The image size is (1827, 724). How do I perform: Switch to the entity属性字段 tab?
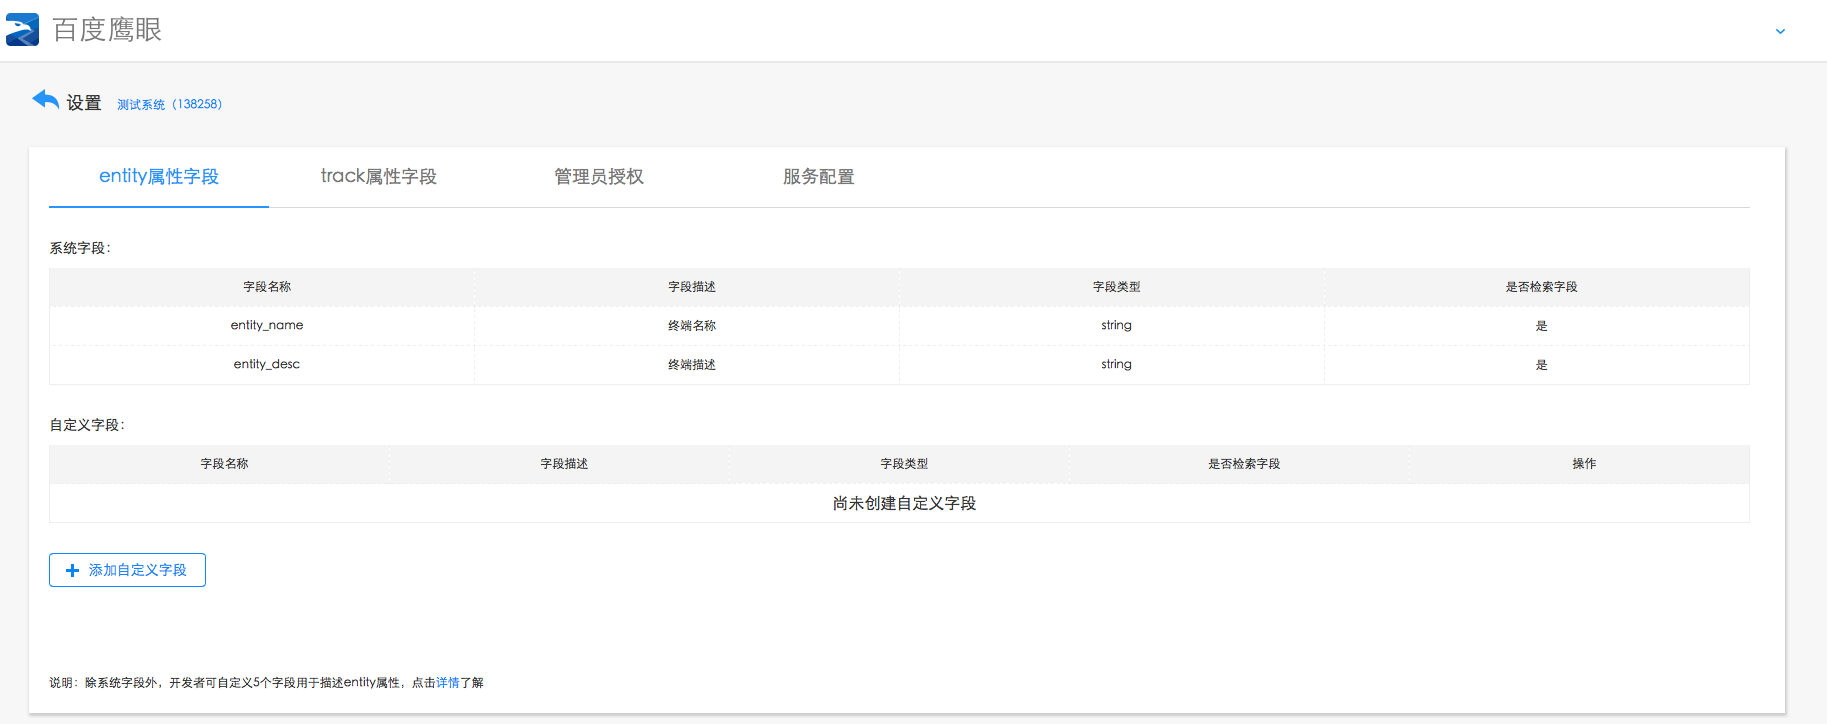(158, 177)
